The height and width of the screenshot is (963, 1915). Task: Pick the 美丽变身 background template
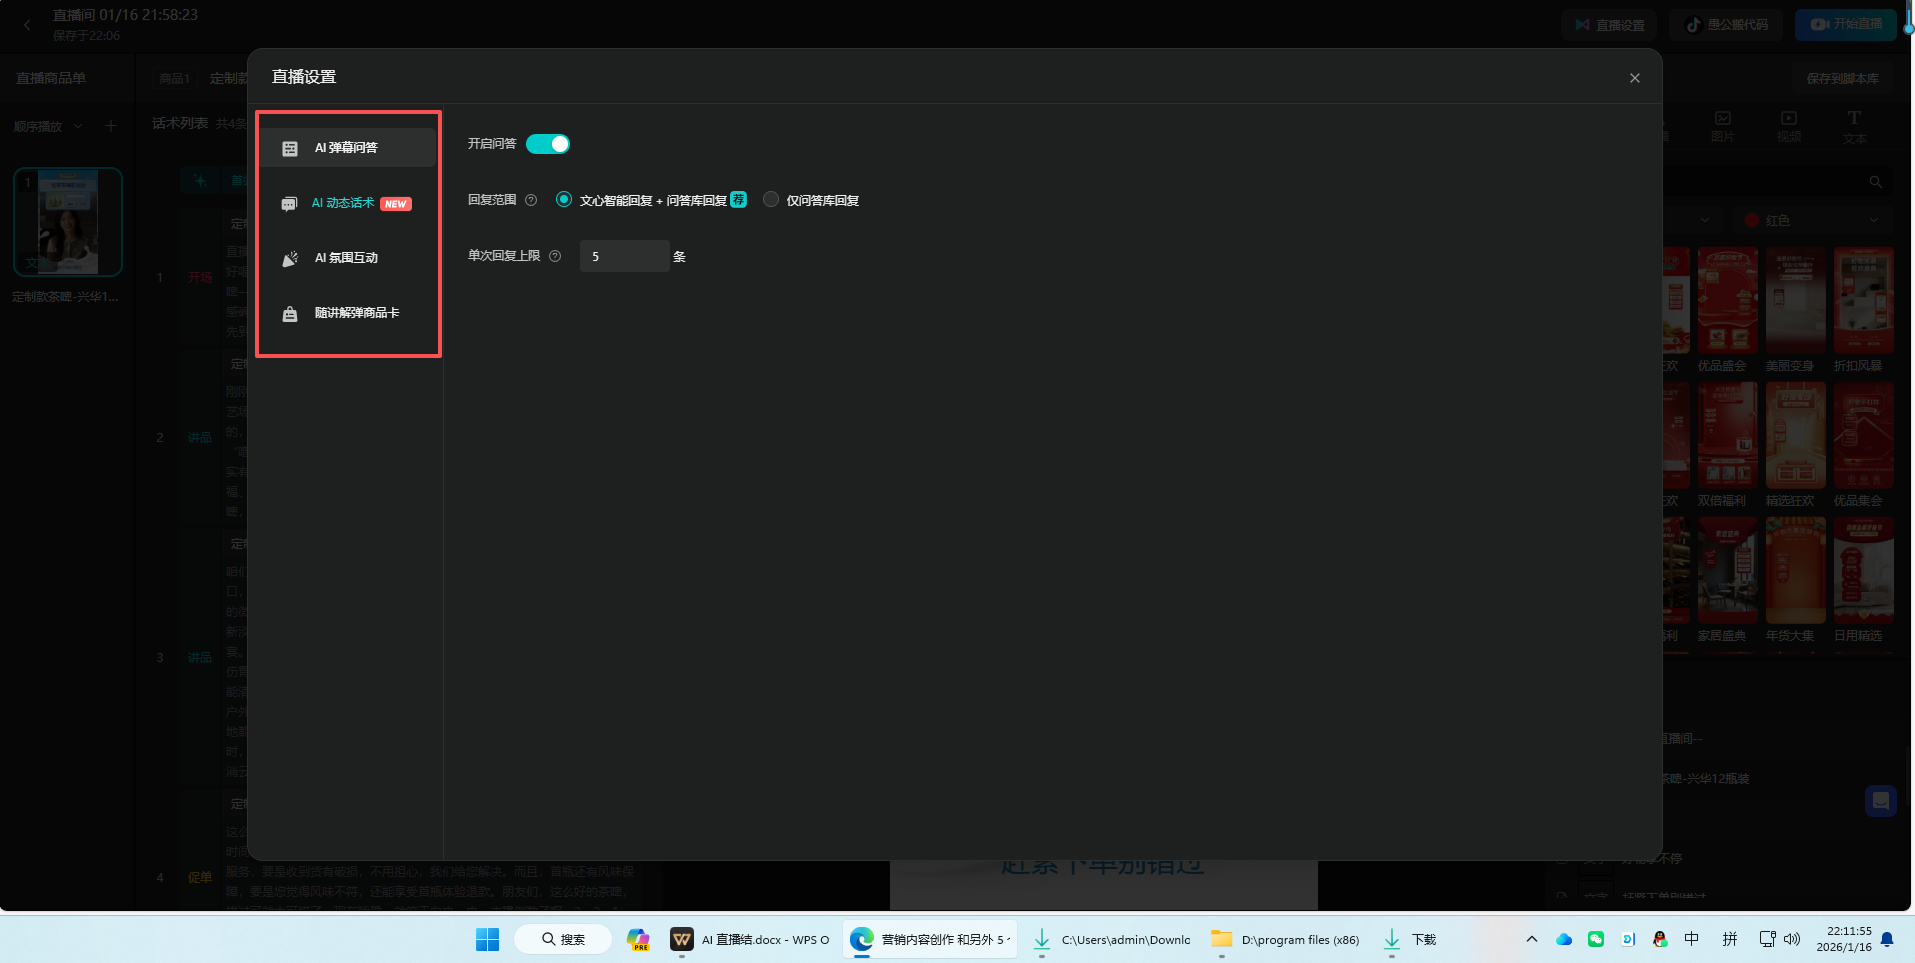[x=1795, y=301]
